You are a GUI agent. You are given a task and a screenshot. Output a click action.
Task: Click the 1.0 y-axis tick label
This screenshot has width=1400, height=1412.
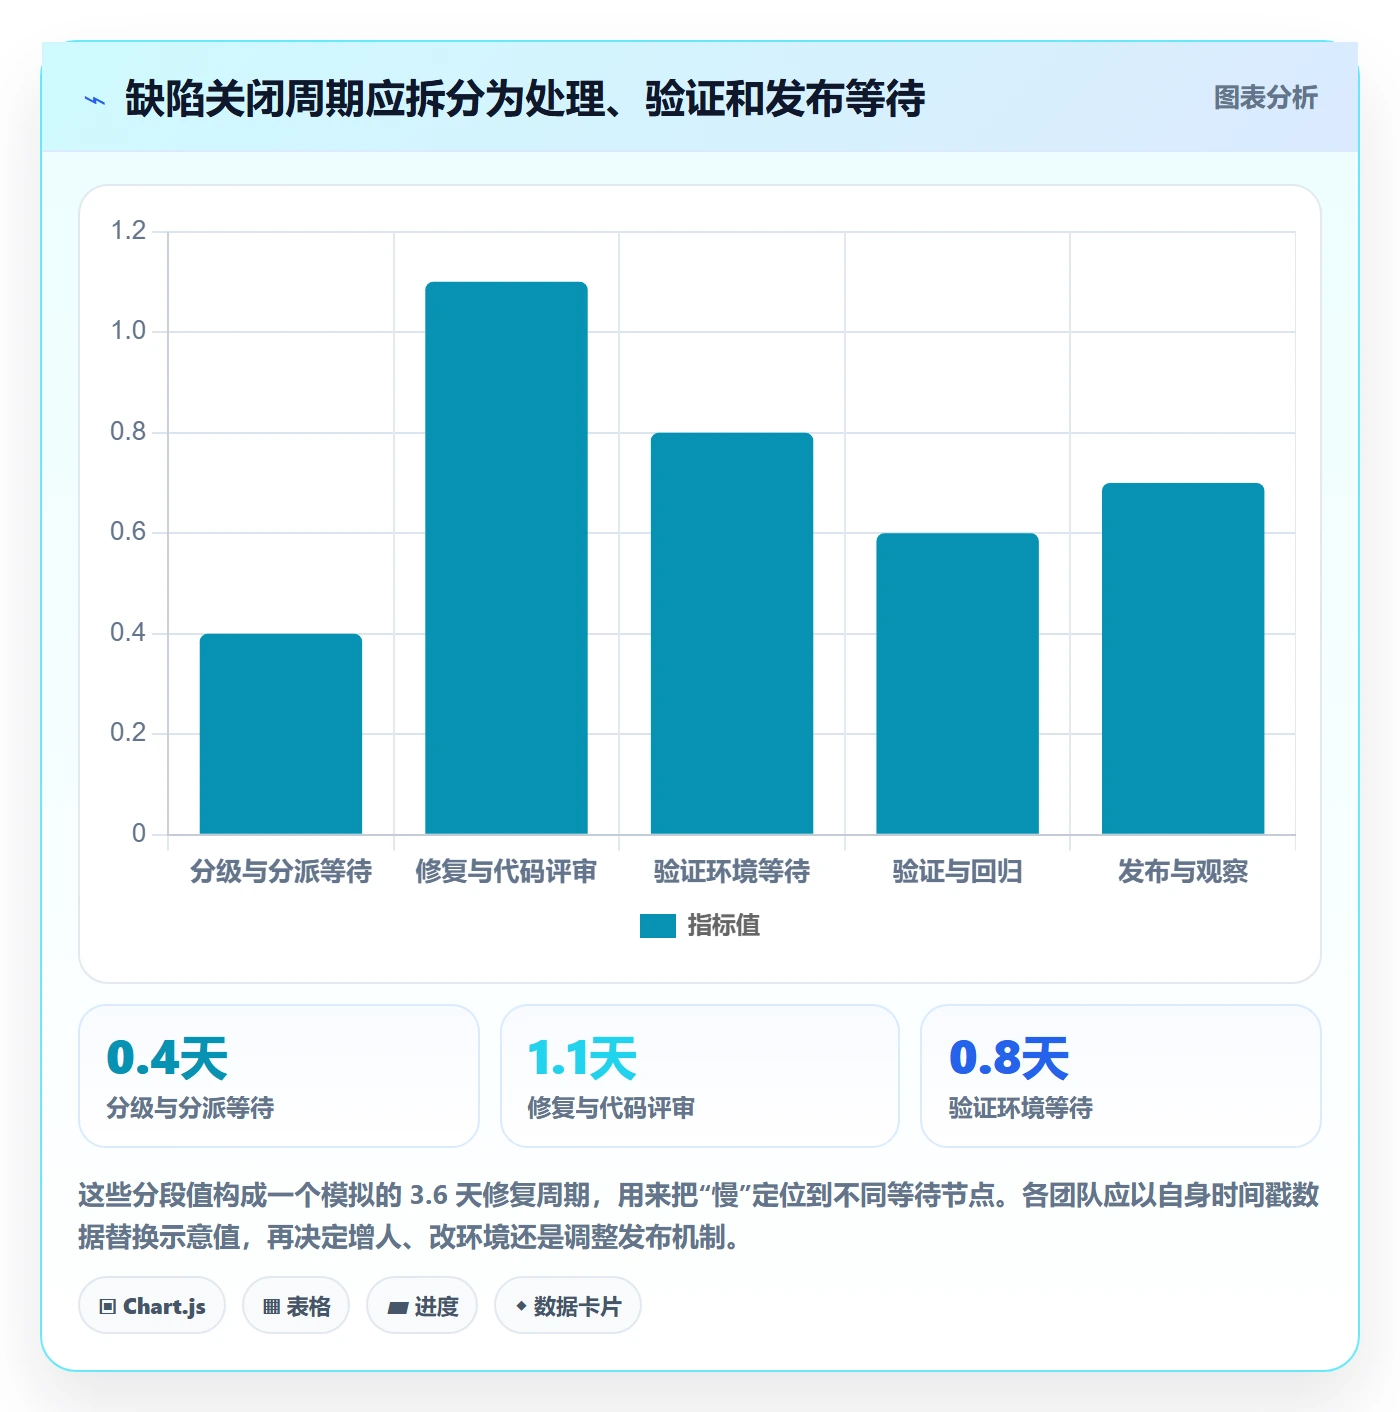click(x=128, y=331)
